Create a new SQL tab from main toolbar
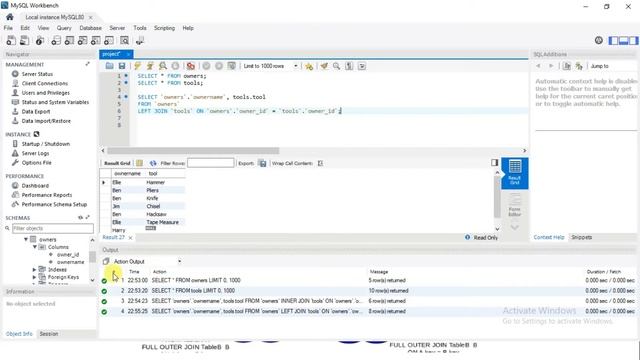This screenshot has width=640, height=360. click(x=11, y=40)
